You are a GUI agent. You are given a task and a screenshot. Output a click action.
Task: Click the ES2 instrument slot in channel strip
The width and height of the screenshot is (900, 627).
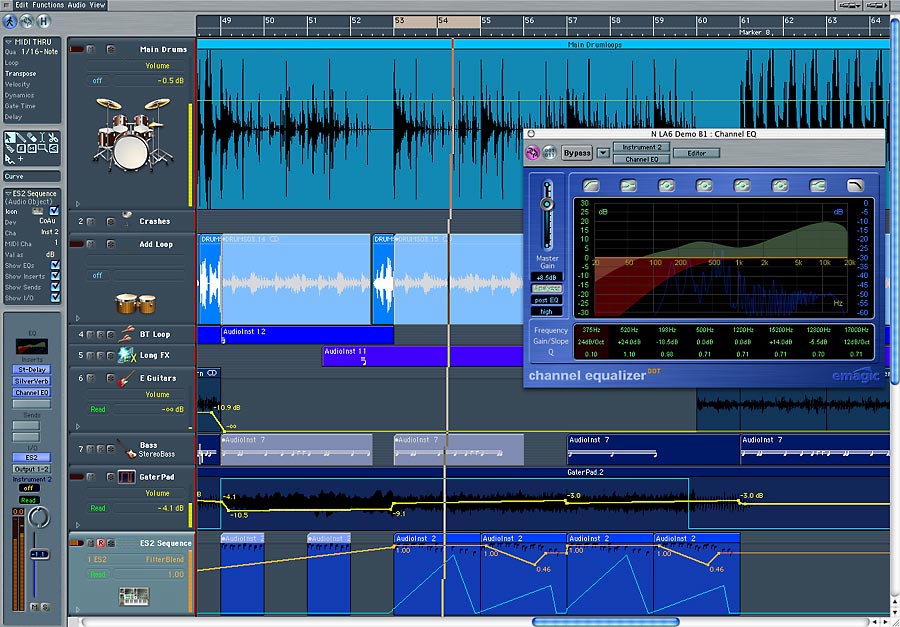tap(32, 458)
